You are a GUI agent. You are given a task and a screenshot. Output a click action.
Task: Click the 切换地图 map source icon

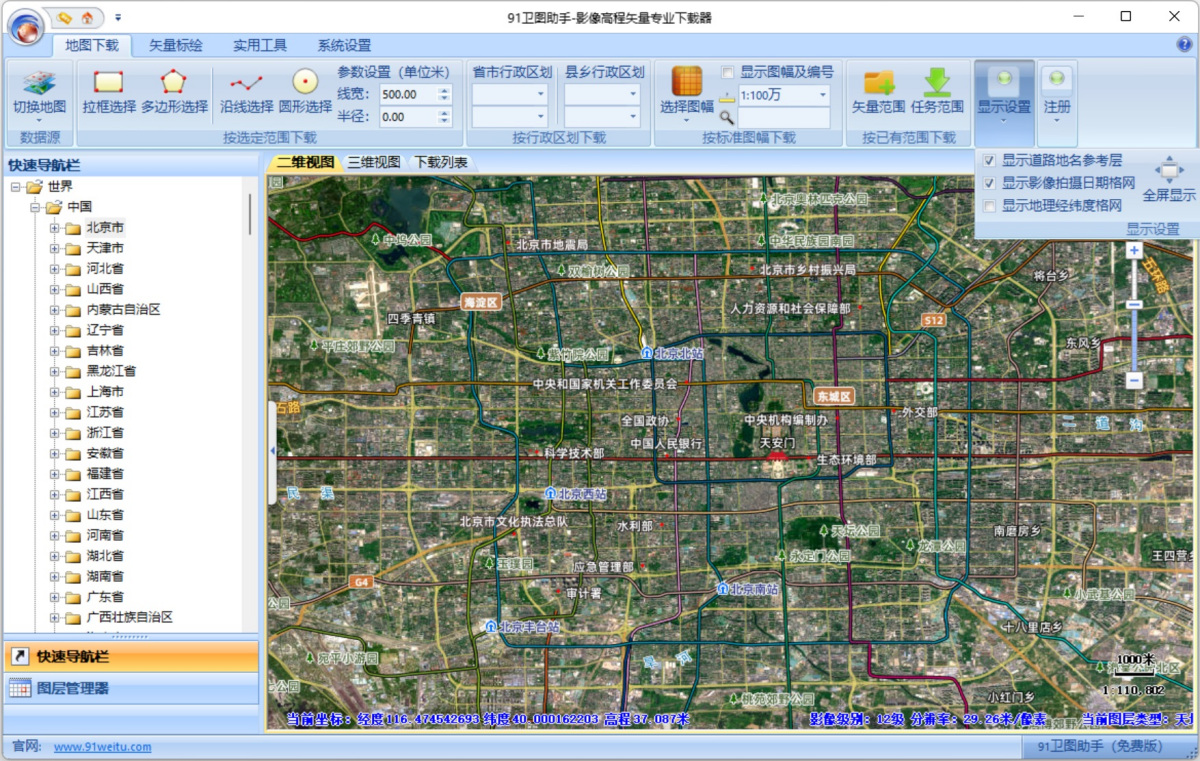pyautogui.click(x=39, y=85)
